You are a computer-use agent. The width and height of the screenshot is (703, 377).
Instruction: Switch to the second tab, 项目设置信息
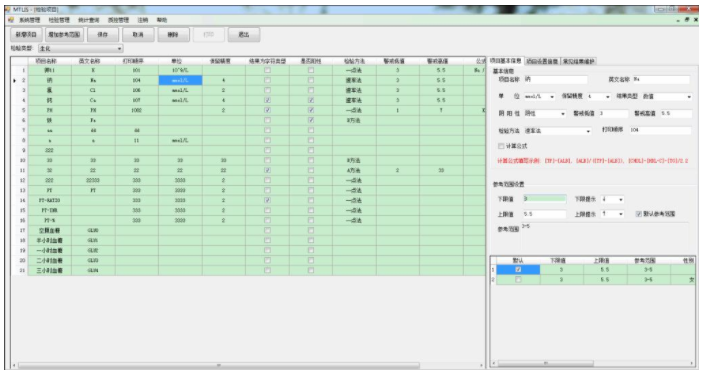click(542, 61)
